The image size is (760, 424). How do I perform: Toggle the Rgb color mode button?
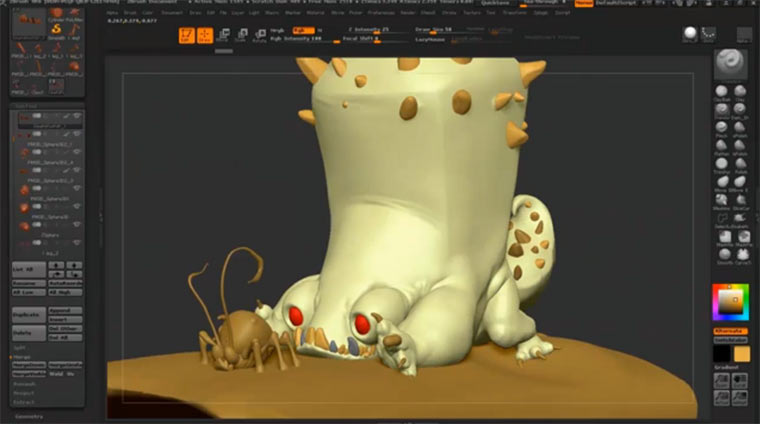(x=303, y=30)
